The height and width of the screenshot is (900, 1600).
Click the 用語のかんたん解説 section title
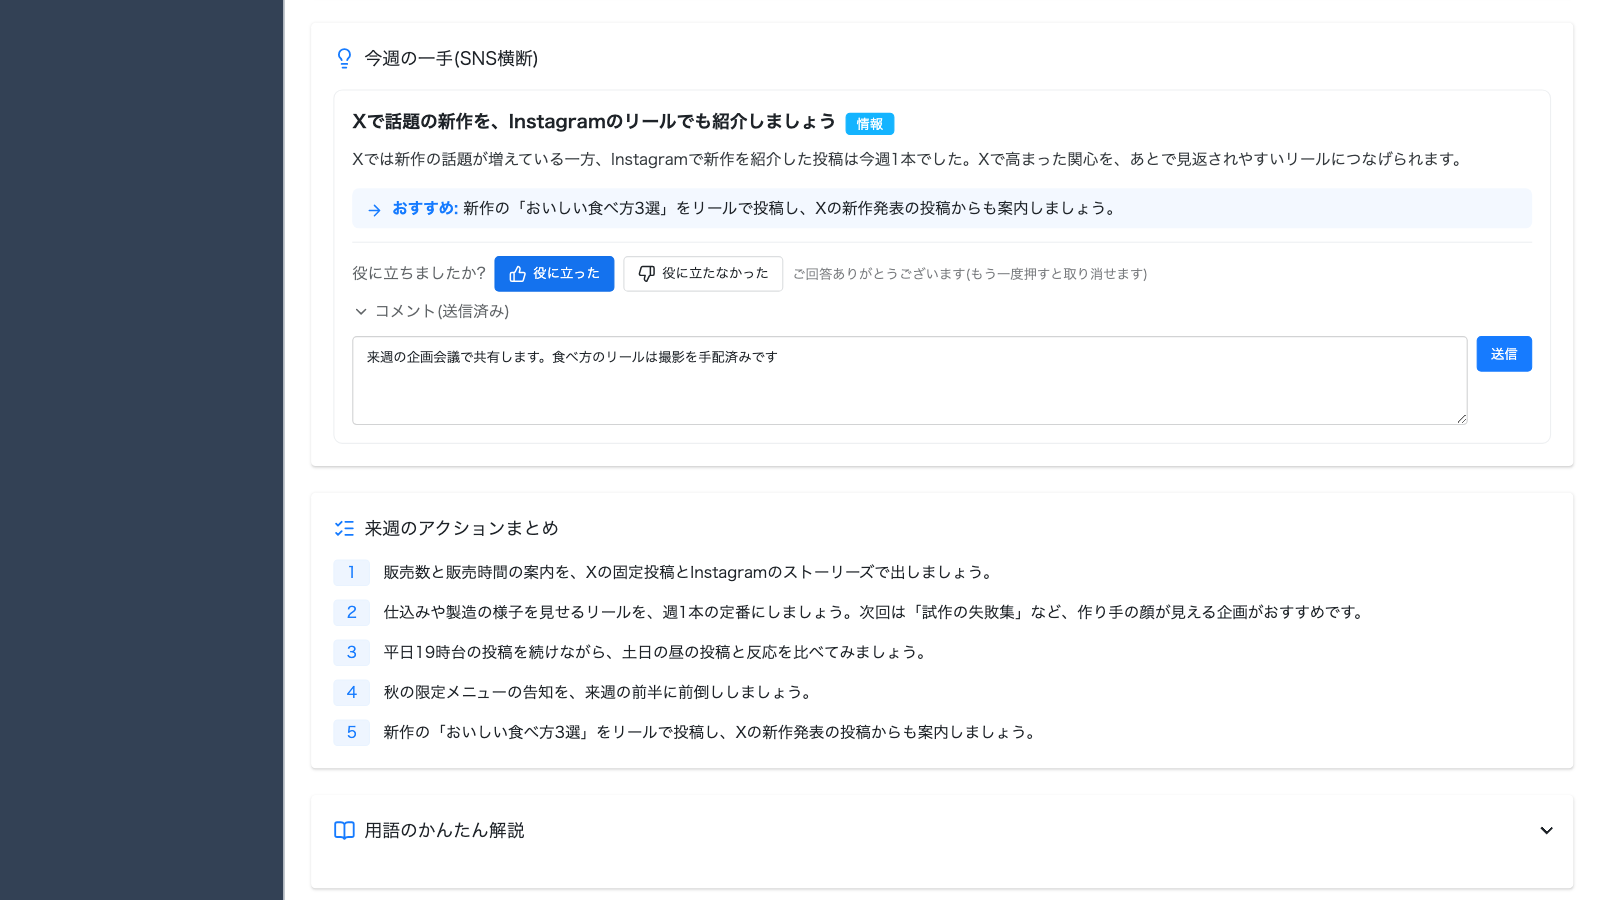[444, 830]
